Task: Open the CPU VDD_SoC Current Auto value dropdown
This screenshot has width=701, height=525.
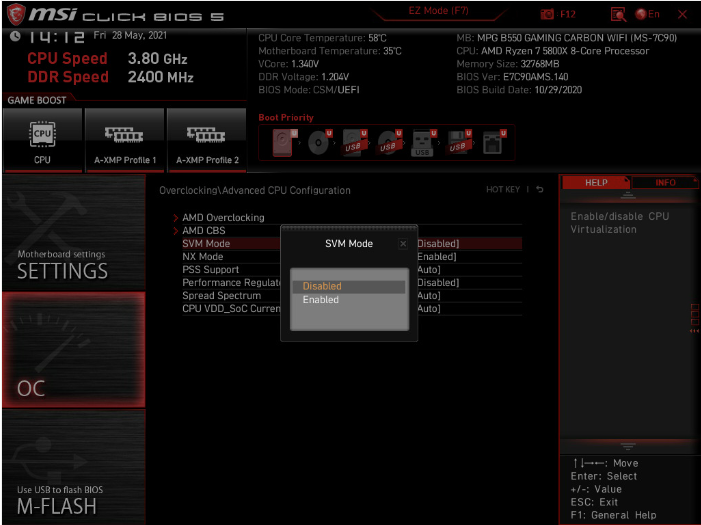Action: [x=429, y=309]
